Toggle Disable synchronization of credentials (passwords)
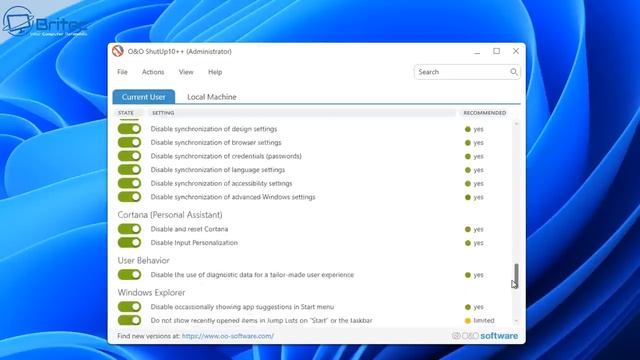 click(x=129, y=156)
